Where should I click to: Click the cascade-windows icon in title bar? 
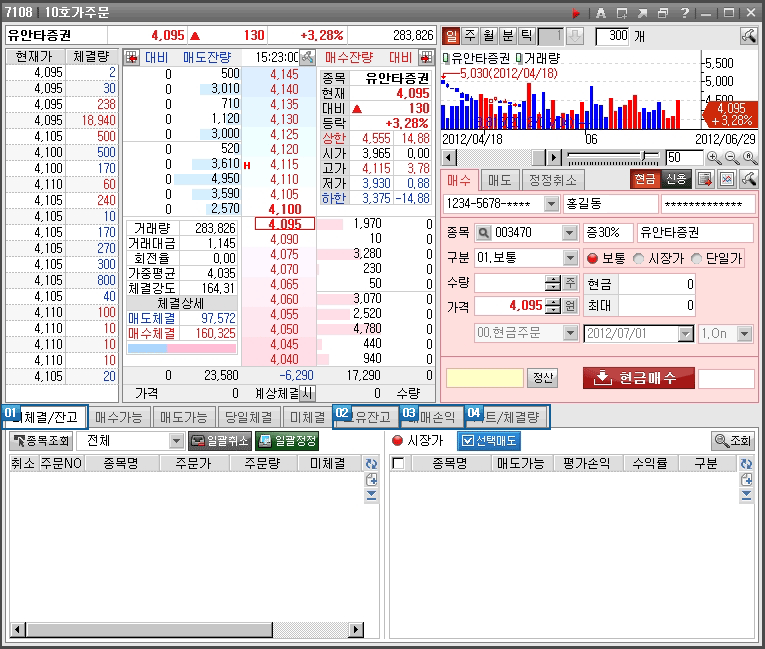(x=663, y=13)
